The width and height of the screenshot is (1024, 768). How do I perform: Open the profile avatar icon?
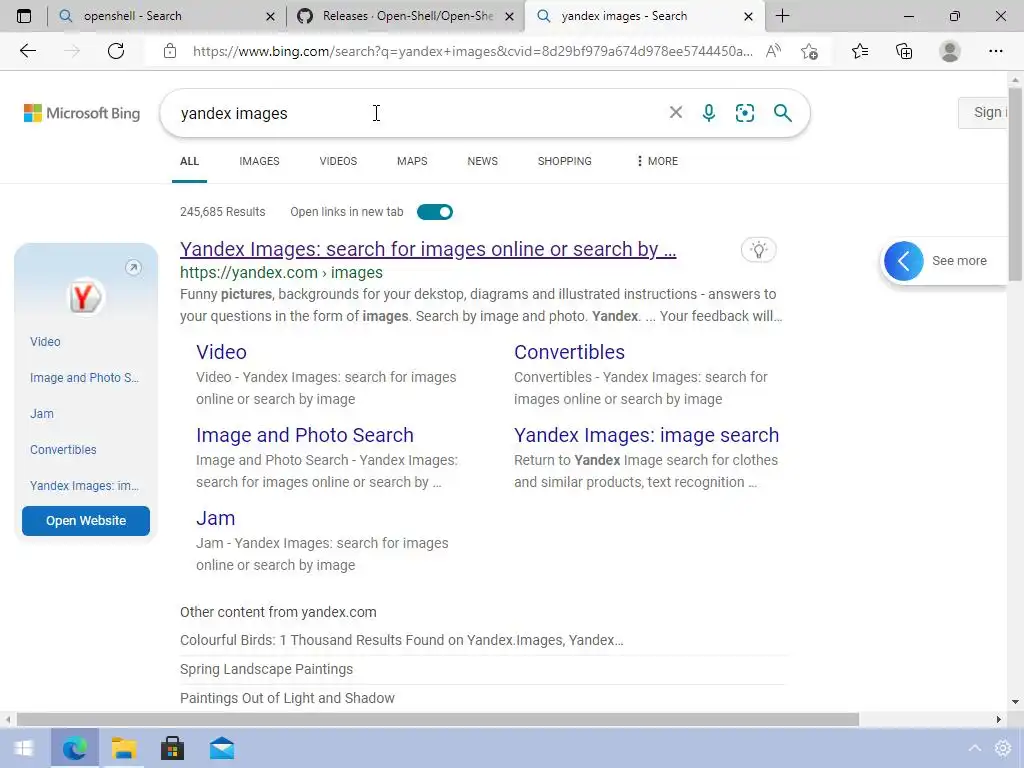pos(950,51)
